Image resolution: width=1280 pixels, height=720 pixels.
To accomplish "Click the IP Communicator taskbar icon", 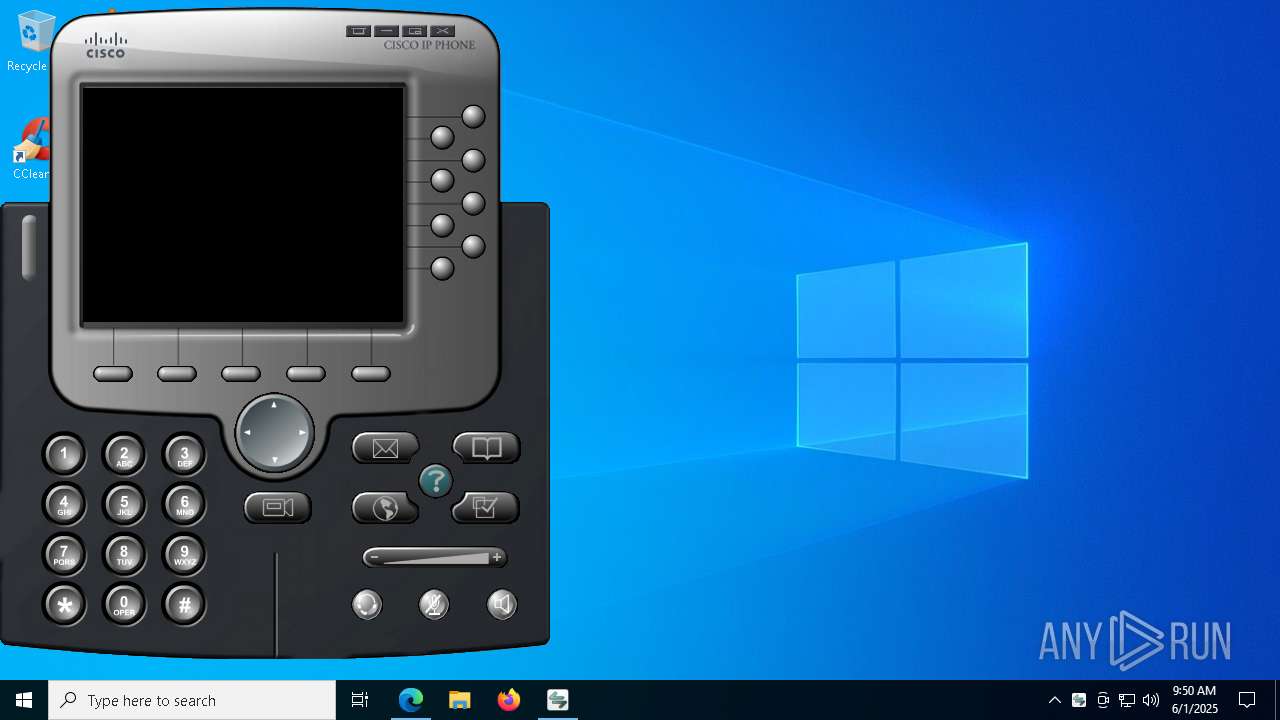I will (x=558, y=700).
